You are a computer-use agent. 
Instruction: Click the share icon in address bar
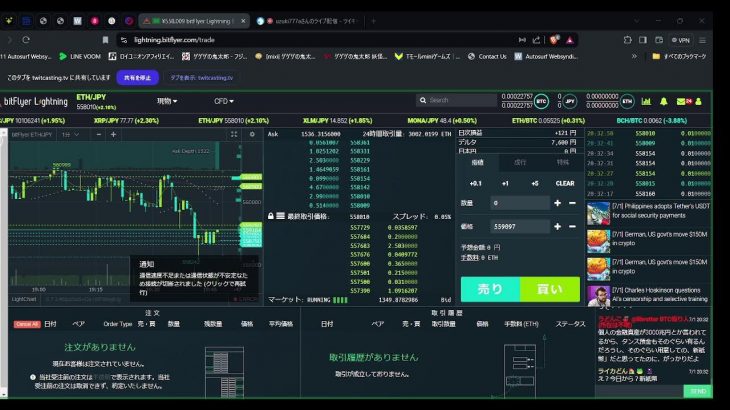click(536, 40)
